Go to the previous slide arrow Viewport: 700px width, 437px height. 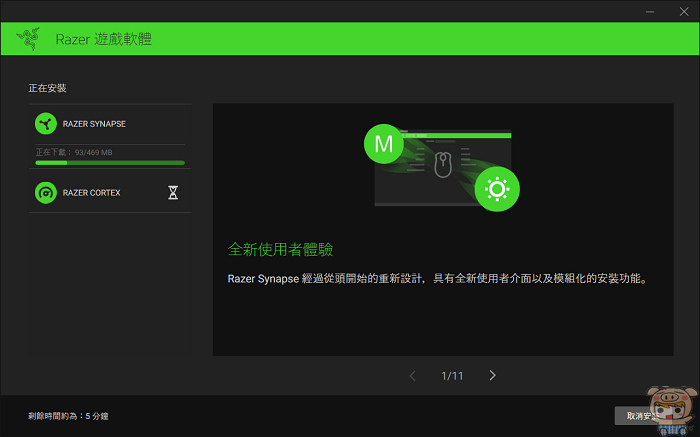[x=412, y=376]
